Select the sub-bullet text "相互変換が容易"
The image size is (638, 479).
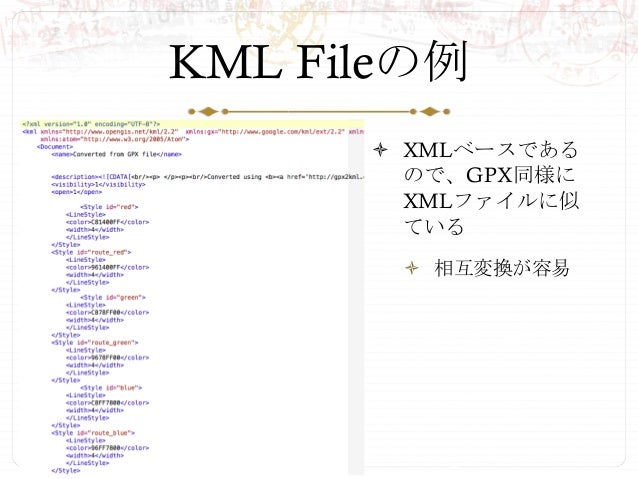(502, 269)
